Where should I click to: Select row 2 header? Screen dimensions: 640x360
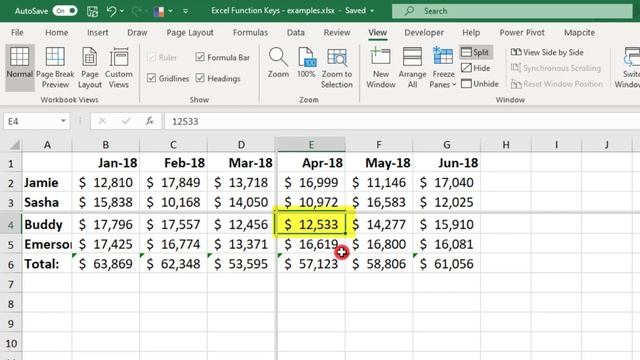[x=11, y=183]
